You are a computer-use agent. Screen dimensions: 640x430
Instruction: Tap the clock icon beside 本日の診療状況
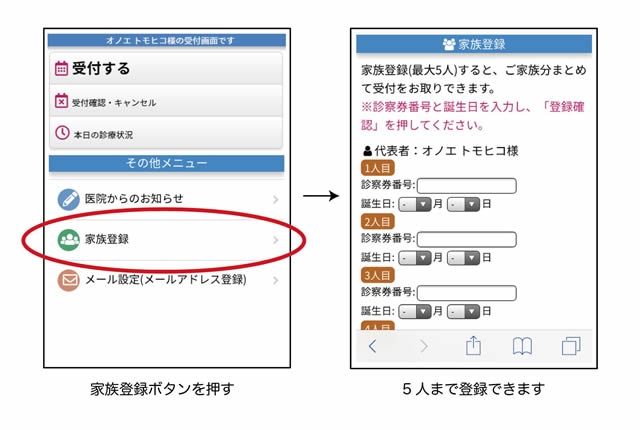62,133
